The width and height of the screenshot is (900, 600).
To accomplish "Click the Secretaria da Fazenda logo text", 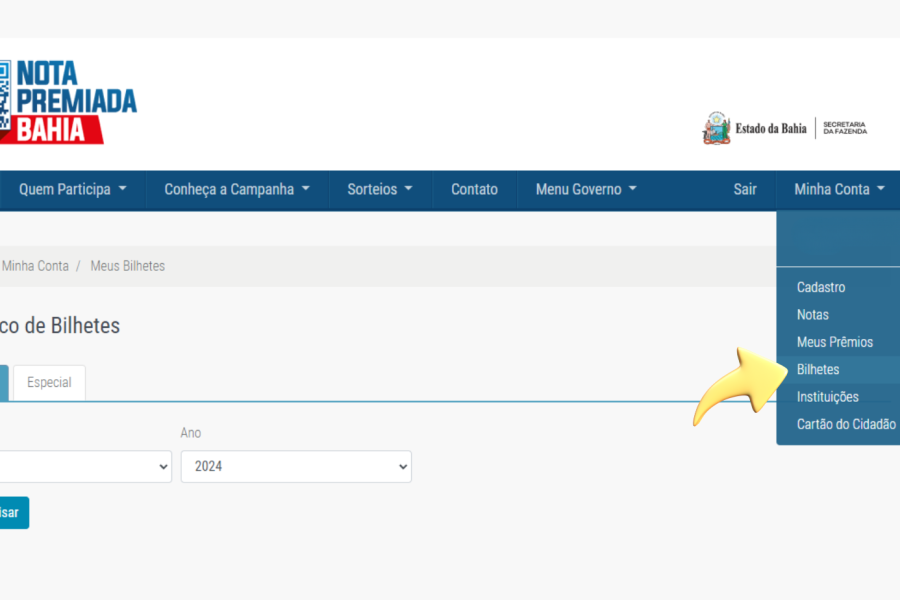I will (x=844, y=128).
